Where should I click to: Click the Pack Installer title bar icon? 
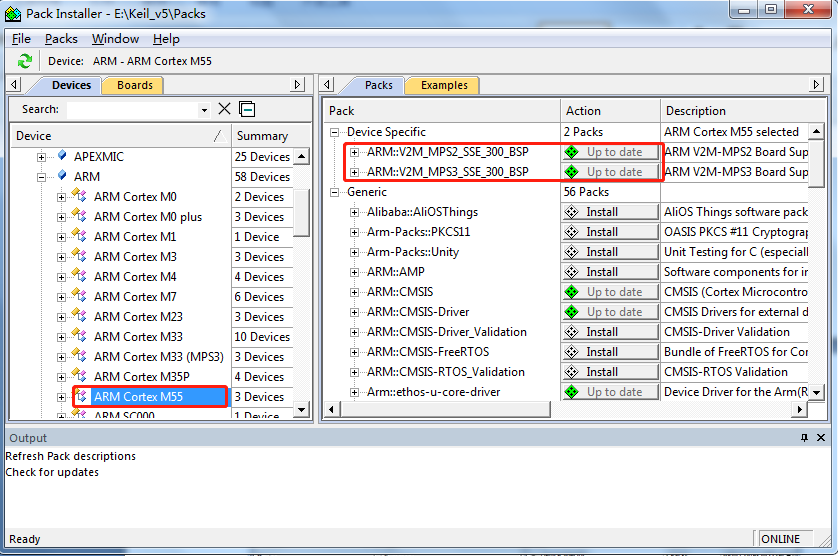click(x=13, y=14)
